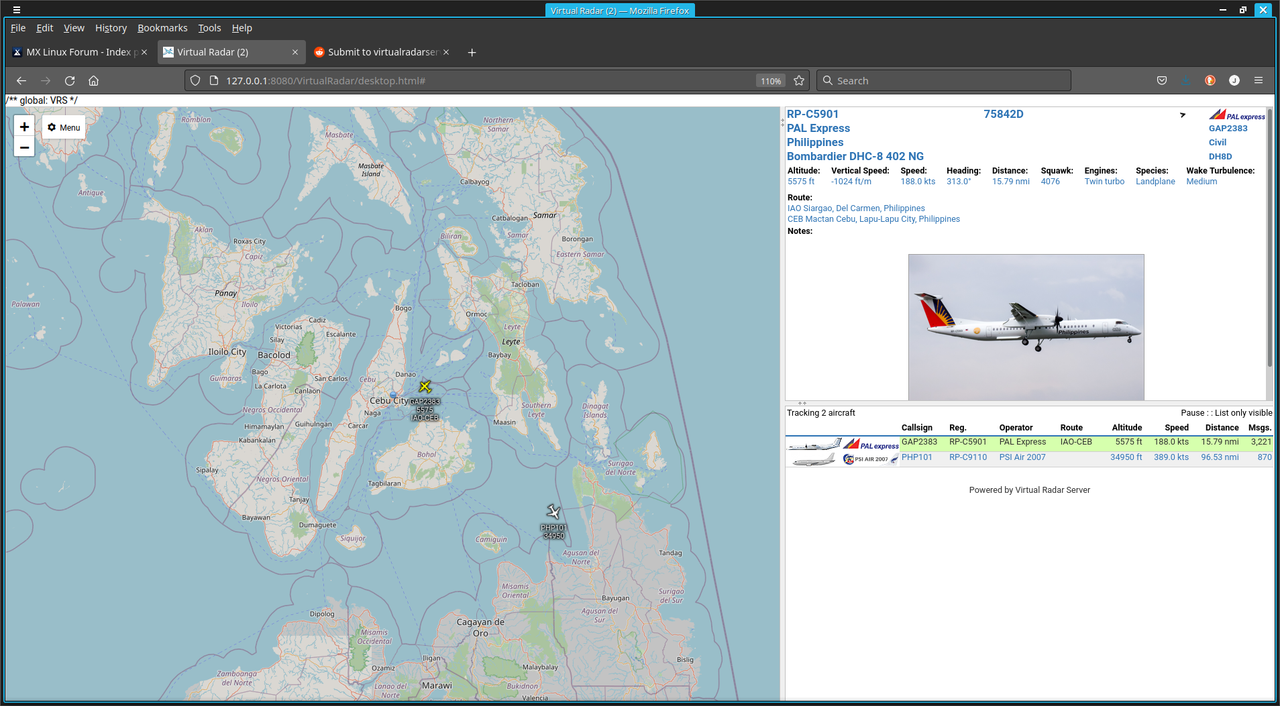Open the View menu
1280x706 pixels.
tap(74, 28)
